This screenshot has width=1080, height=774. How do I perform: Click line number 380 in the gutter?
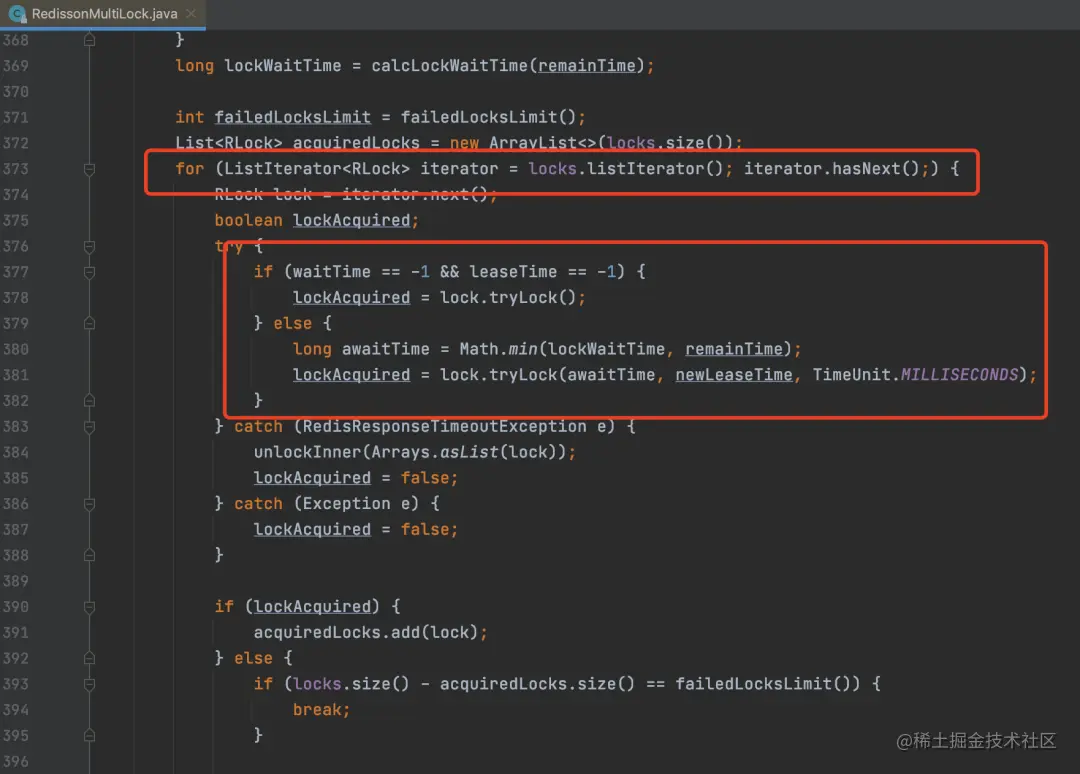15,349
